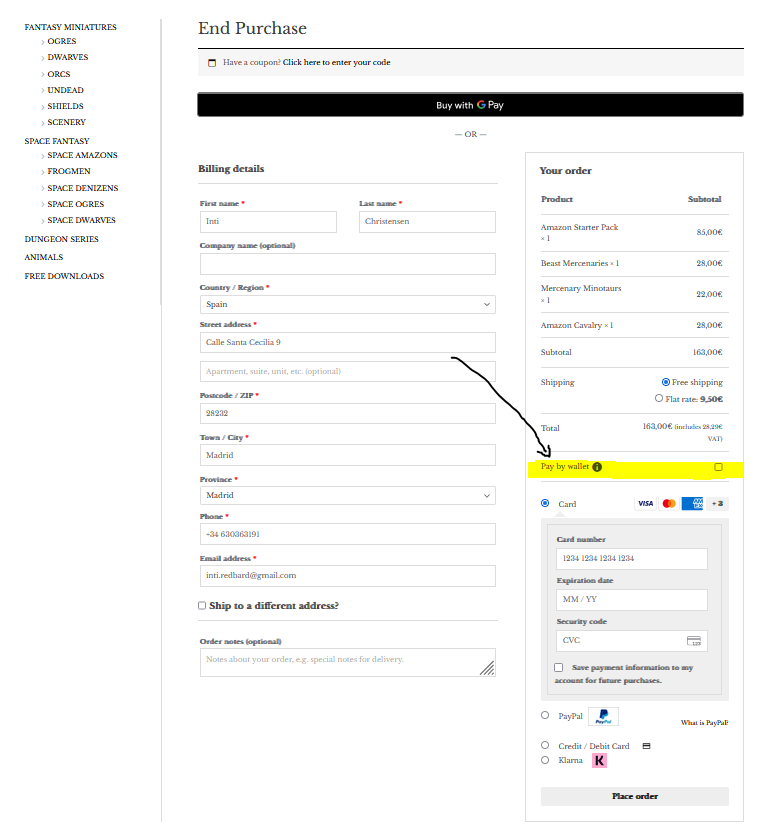769x831 pixels.
Task: Click the Visa card logo
Action: 645,503
